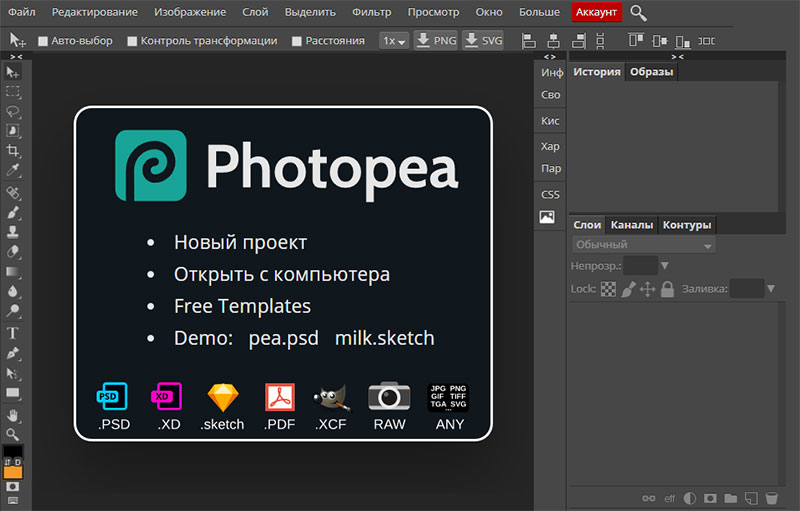Toggle Quick Mask mode icon
Screen dimensions: 800x511
click(13, 487)
